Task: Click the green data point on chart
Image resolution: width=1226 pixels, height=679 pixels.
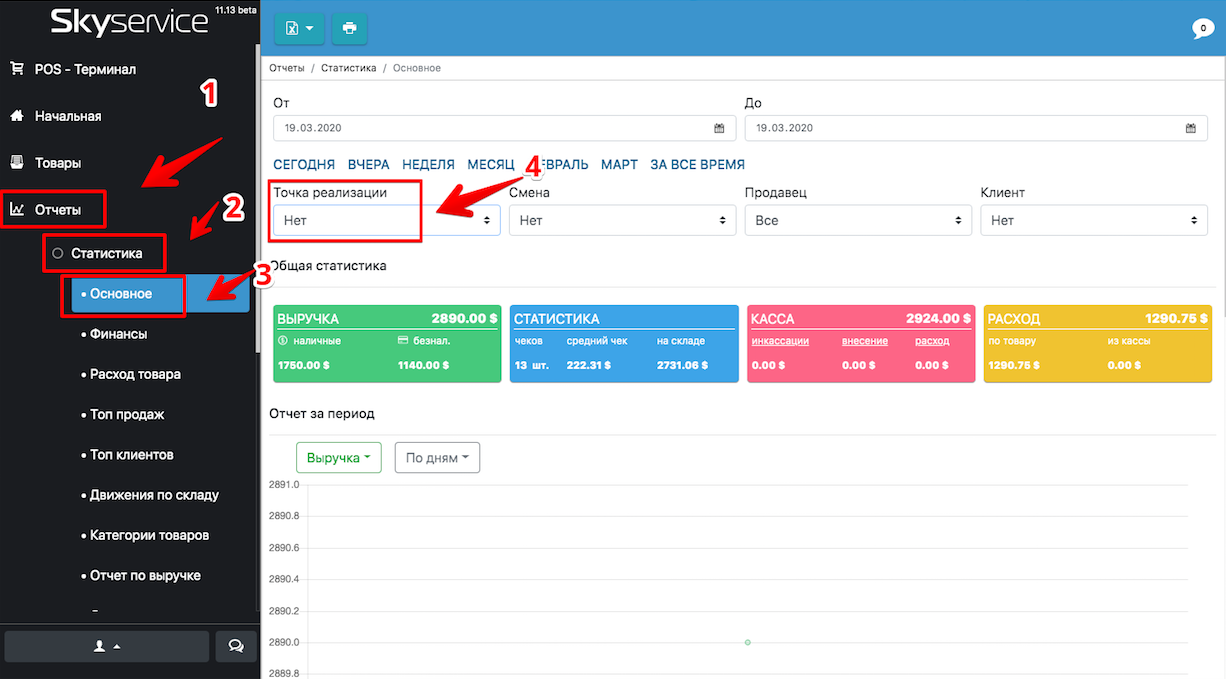Action: [747, 642]
